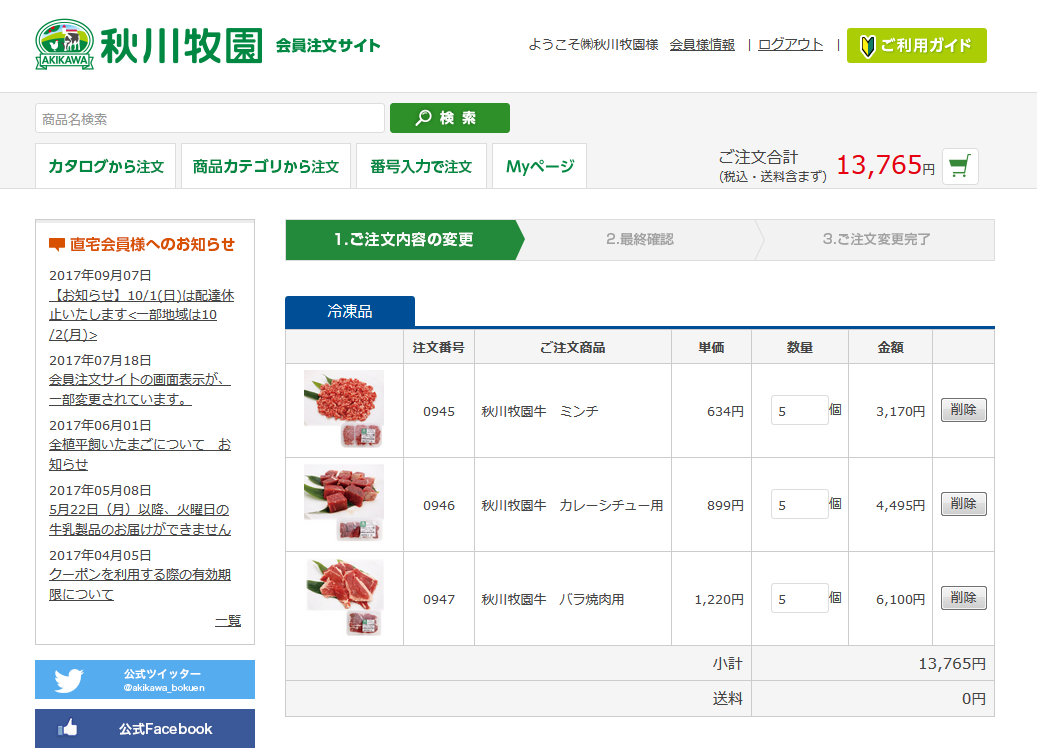
Task: Select the 冷凍品 tab
Action: [350, 312]
